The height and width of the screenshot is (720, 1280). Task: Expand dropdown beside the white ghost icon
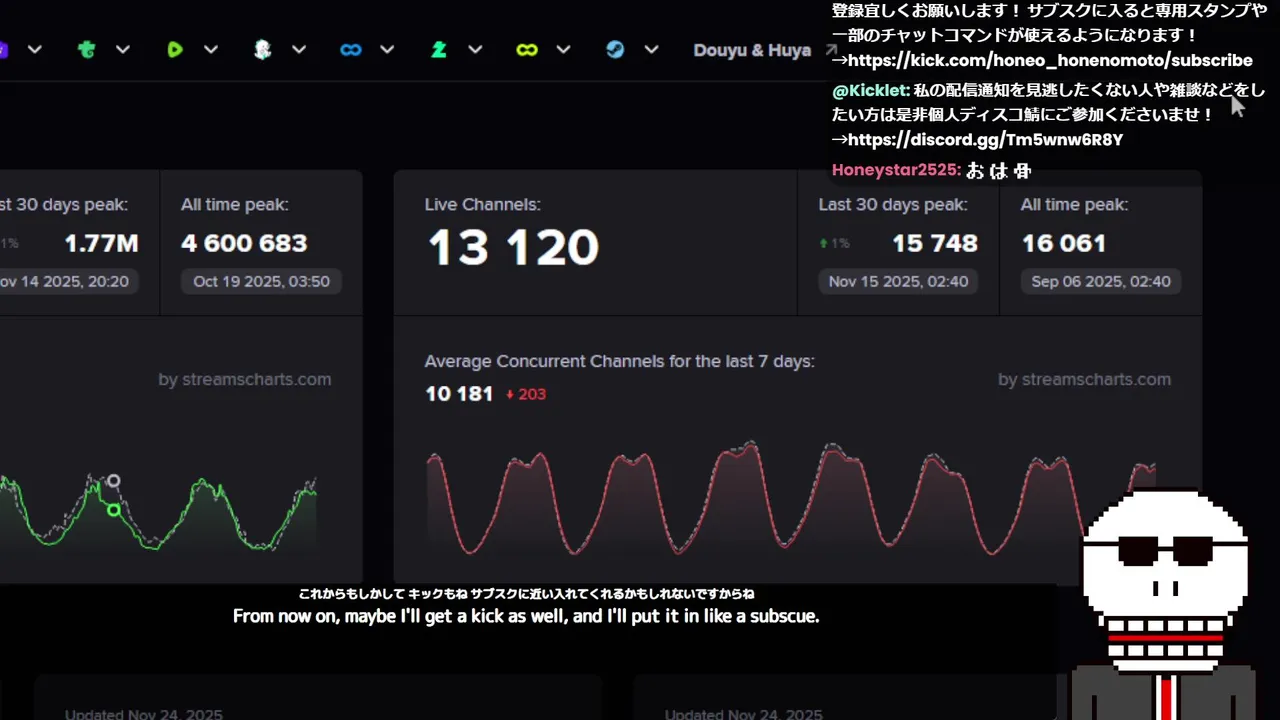[299, 50]
